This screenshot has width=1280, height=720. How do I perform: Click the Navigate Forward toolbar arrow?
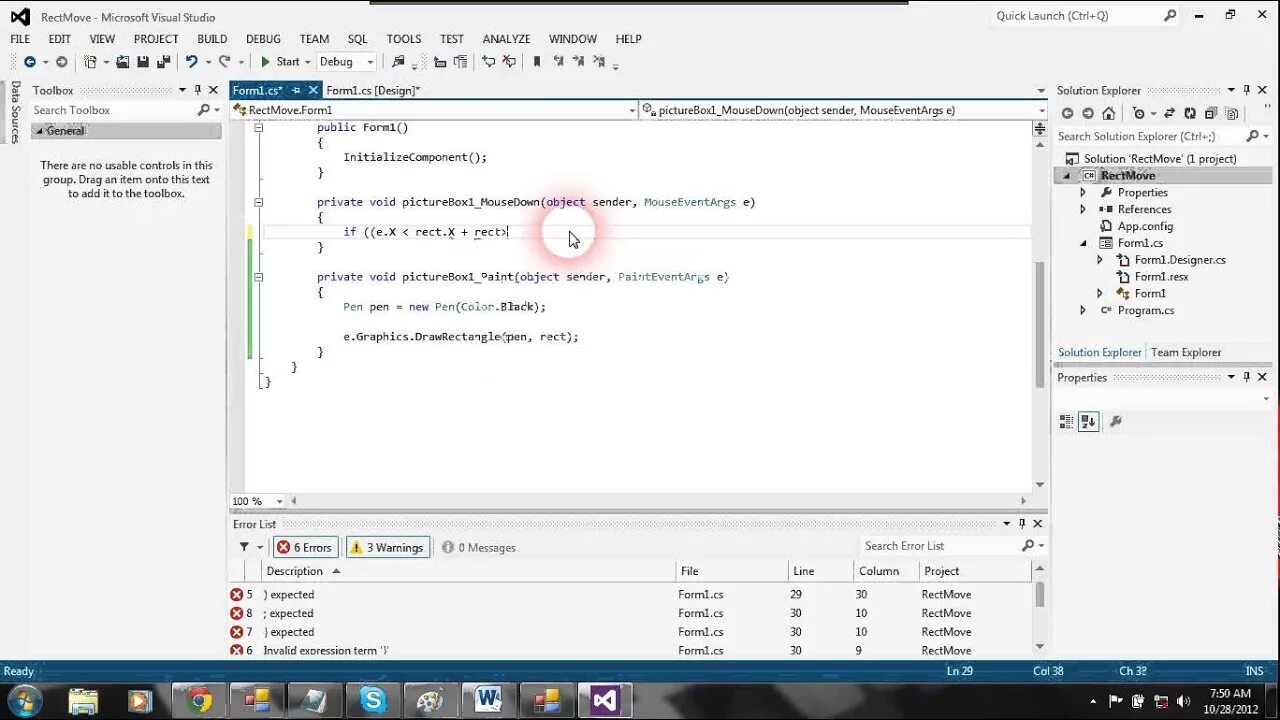coord(61,62)
